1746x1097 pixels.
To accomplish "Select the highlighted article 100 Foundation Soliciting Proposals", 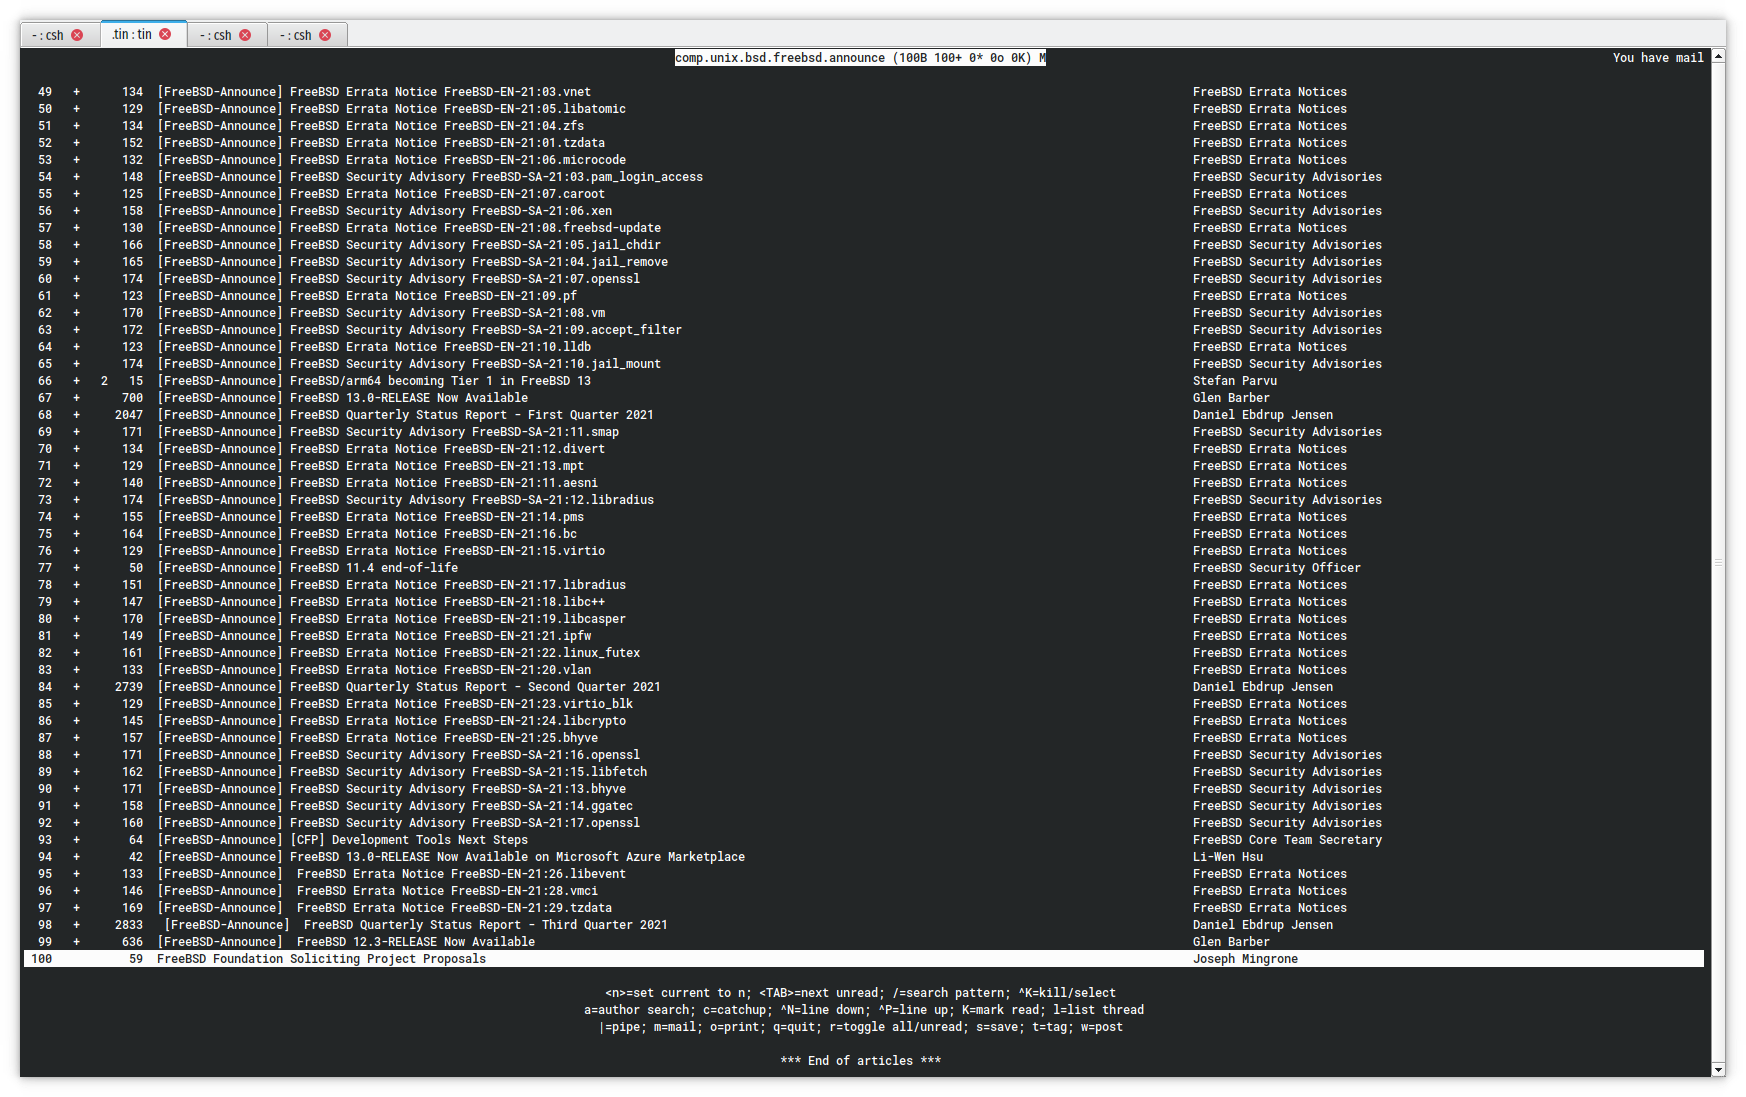I will (321, 959).
